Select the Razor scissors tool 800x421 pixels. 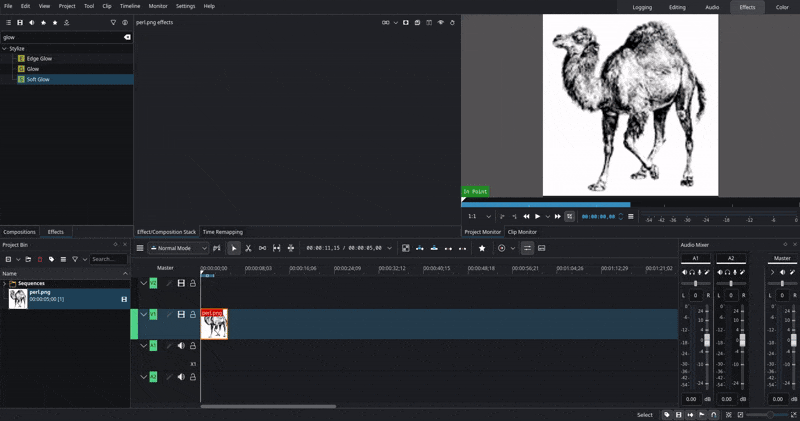248,248
